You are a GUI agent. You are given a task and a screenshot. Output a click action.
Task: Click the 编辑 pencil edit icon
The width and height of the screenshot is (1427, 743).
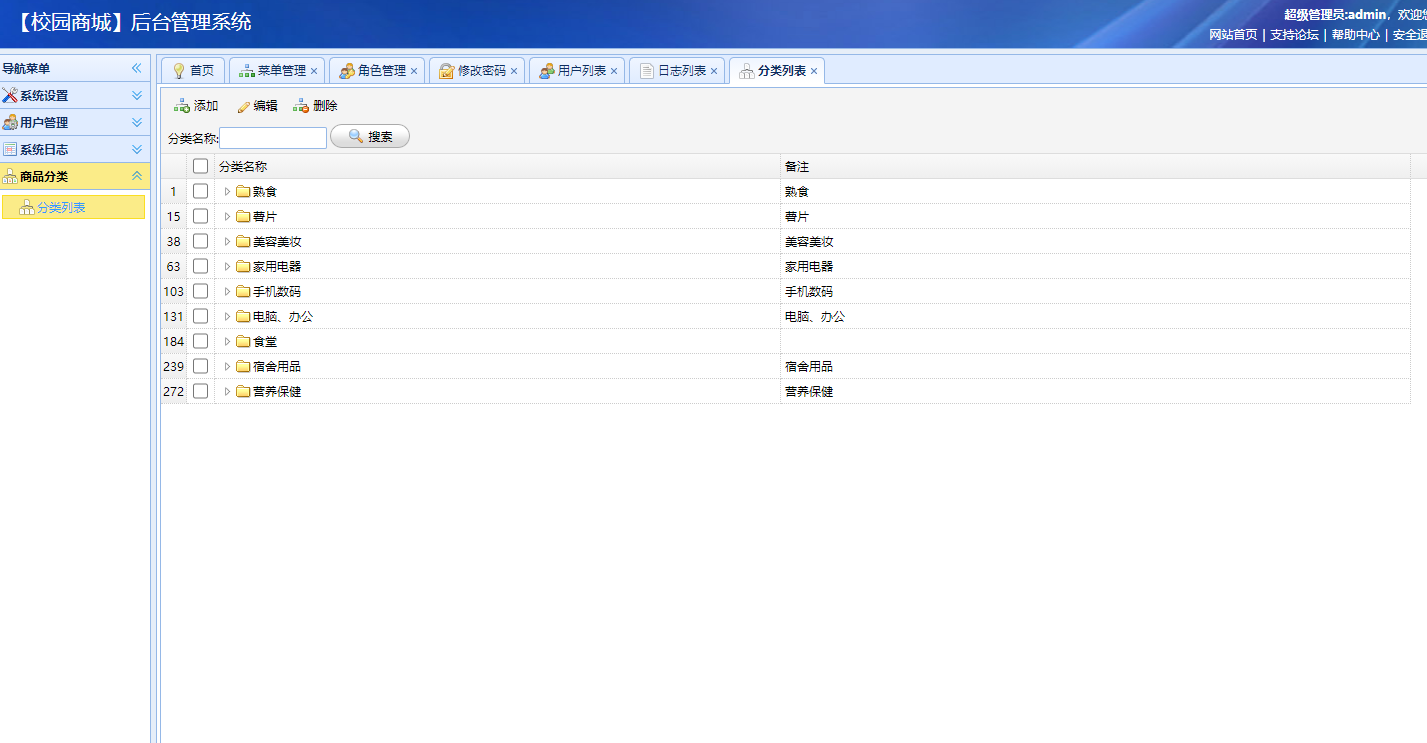point(243,106)
